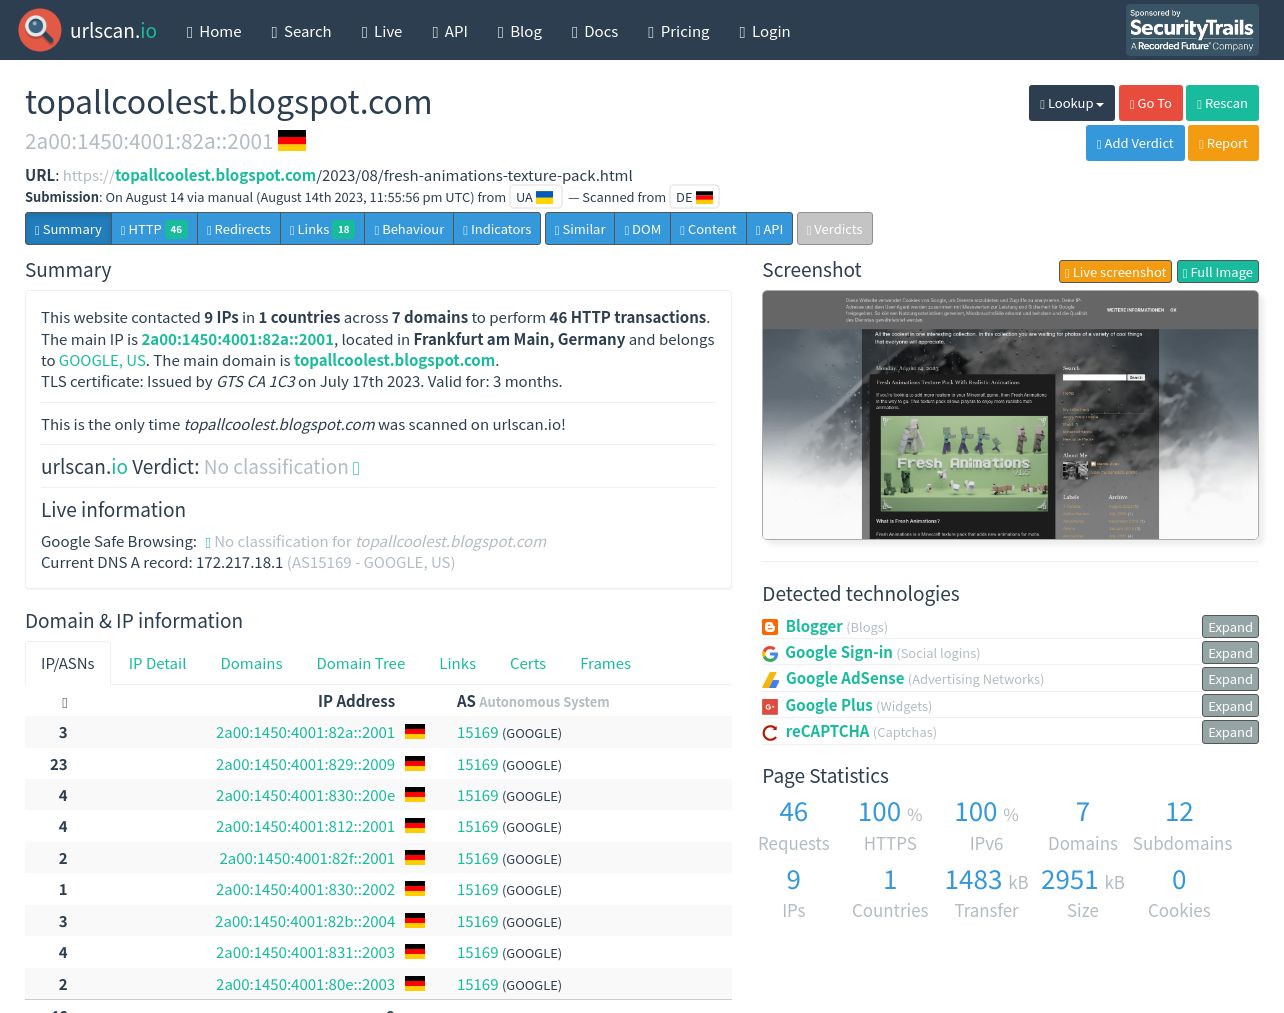Image resolution: width=1284 pixels, height=1013 pixels.
Task: Follow the GOOGLE, US link in summary
Action: [x=102, y=360]
